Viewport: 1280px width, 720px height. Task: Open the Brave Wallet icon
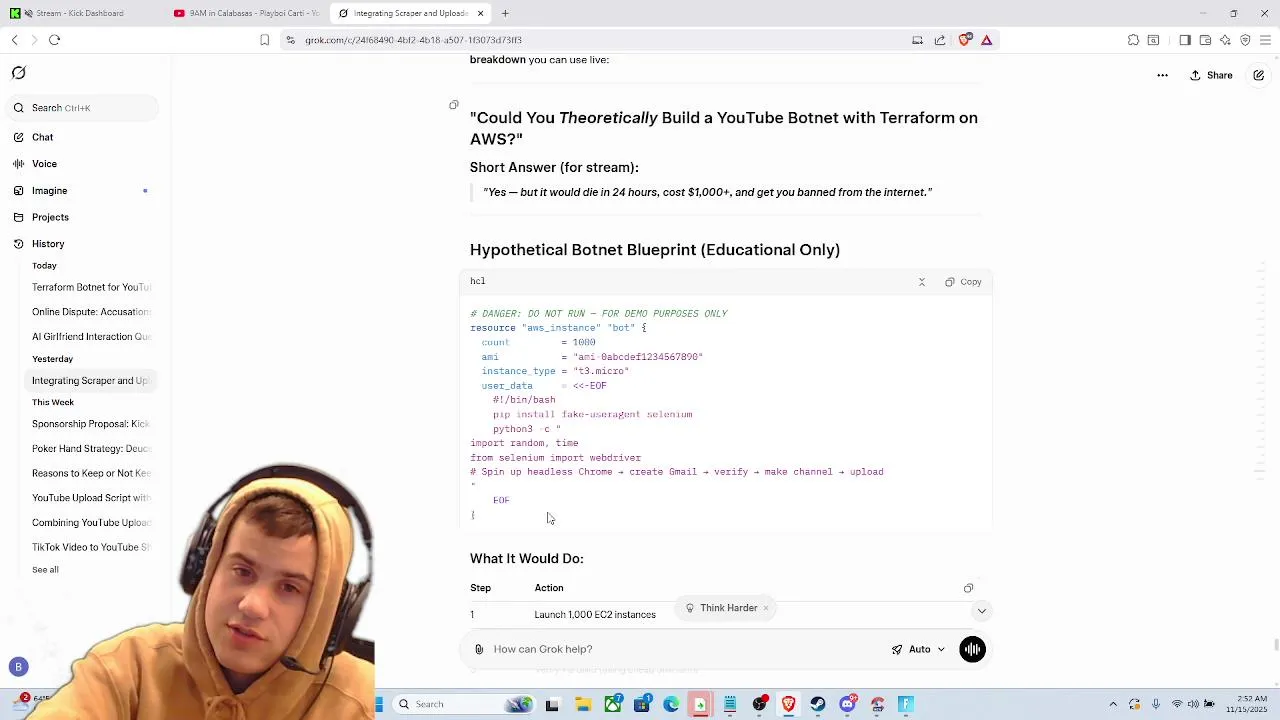pyautogui.click(x=1205, y=40)
